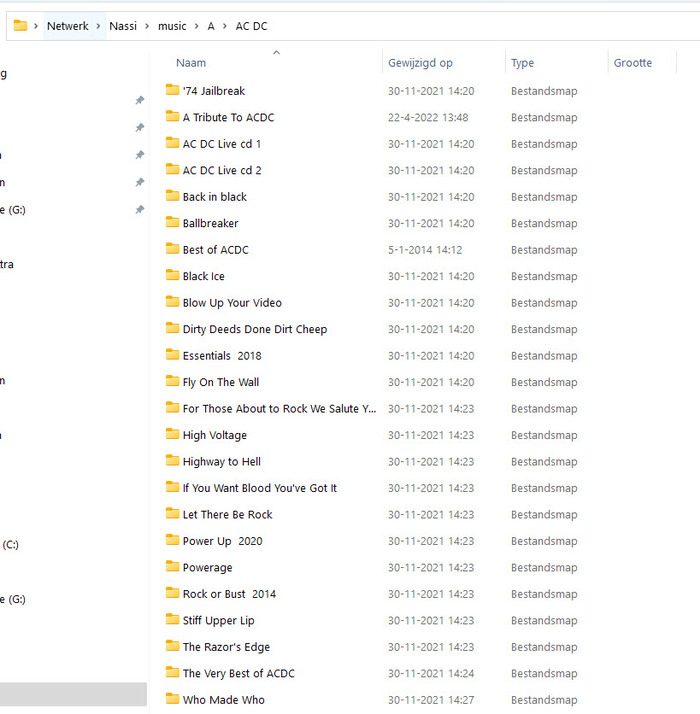Viewport: 700px width, 714px height.
Task: Select the If You Want Blood You've Got It name
Action: 260,488
